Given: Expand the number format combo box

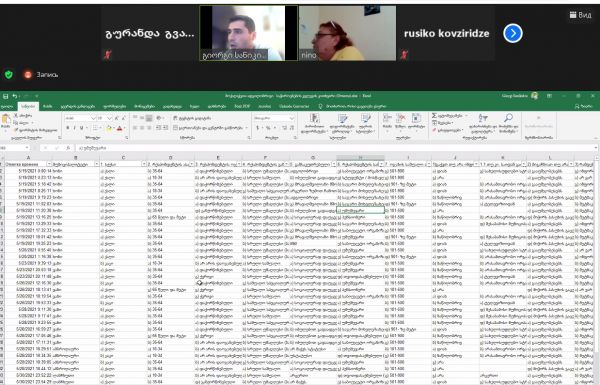Looking at the screenshot, I should [x=292, y=118].
